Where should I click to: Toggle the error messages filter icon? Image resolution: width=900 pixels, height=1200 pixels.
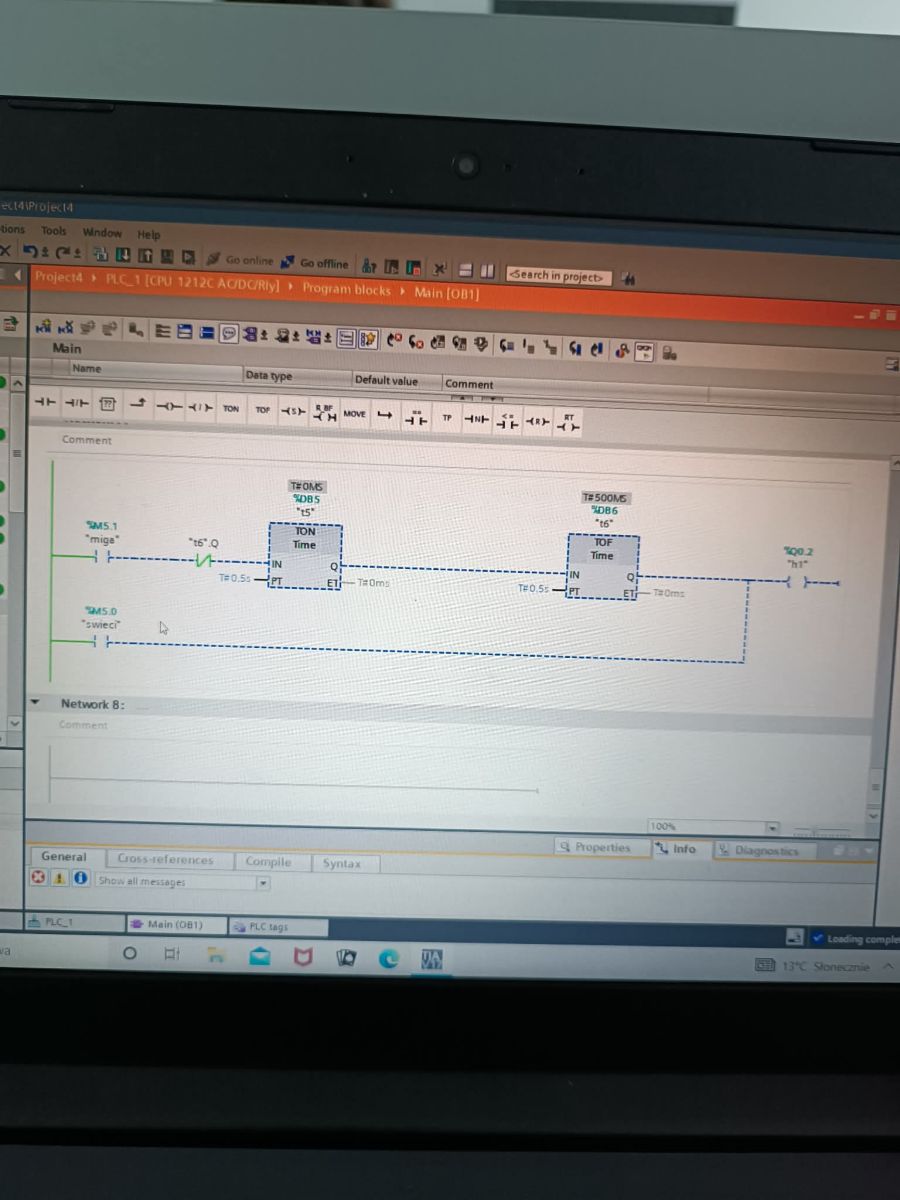[x=39, y=878]
